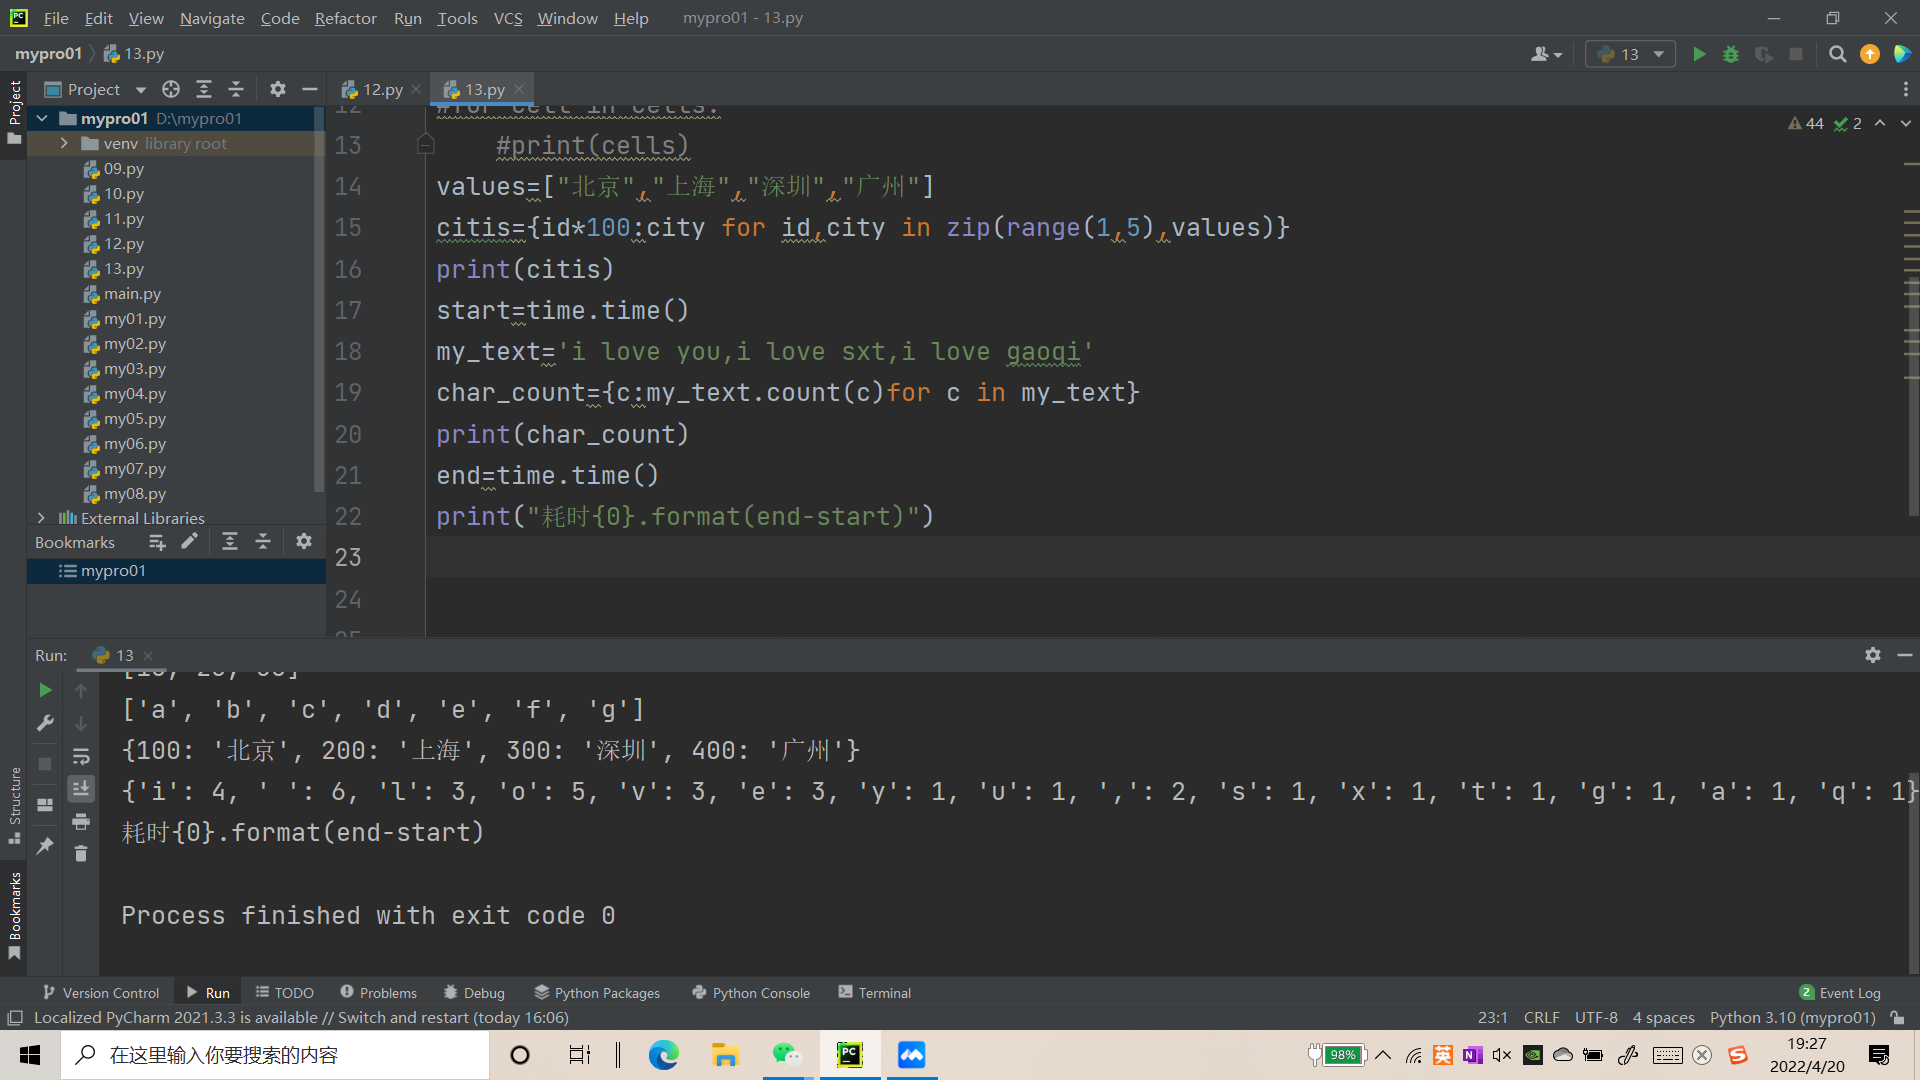Toggle soft-wrap in Run console
Image resolution: width=1920 pixels, height=1080 pixels.
[x=81, y=756]
